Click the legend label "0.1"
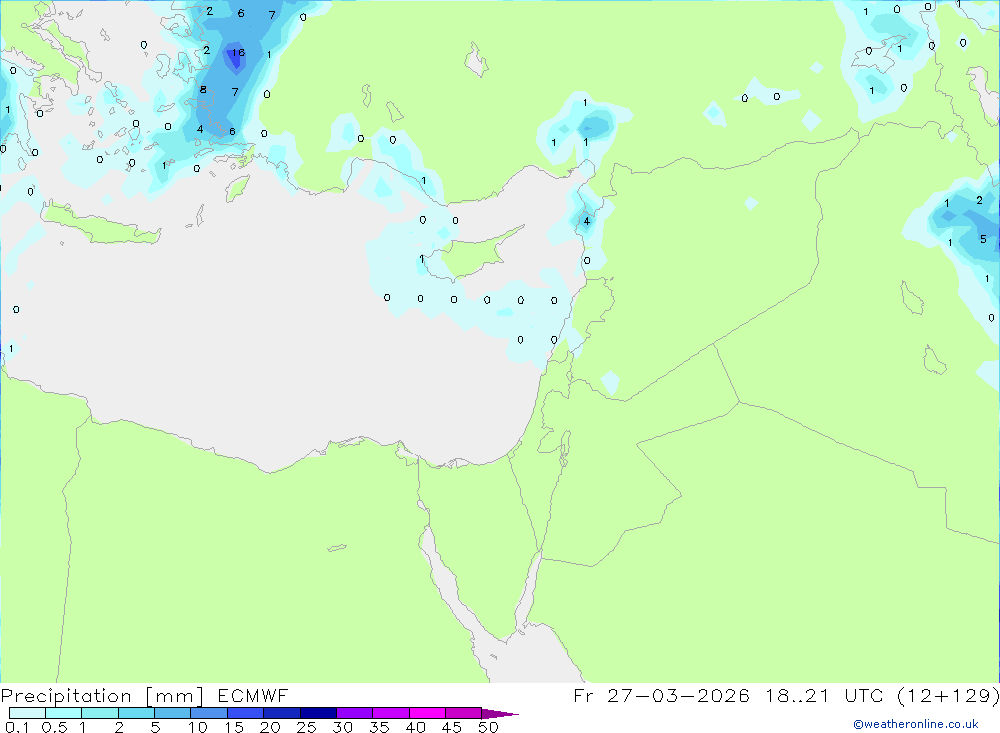This screenshot has height=733, width=1000. pyautogui.click(x=17, y=727)
